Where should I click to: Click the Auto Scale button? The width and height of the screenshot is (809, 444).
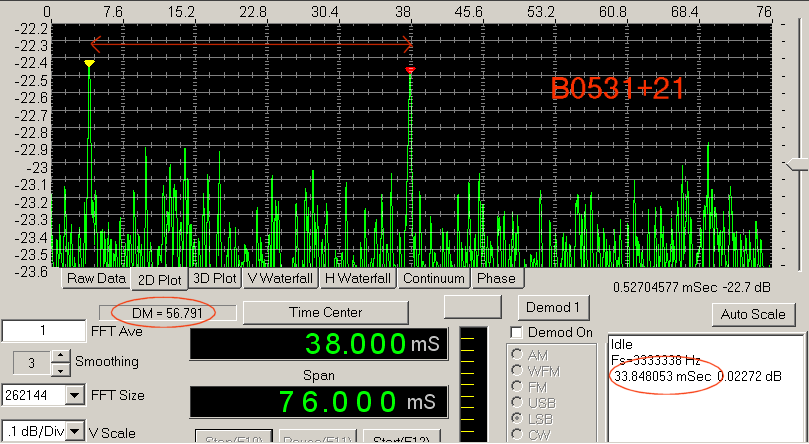[753, 315]
